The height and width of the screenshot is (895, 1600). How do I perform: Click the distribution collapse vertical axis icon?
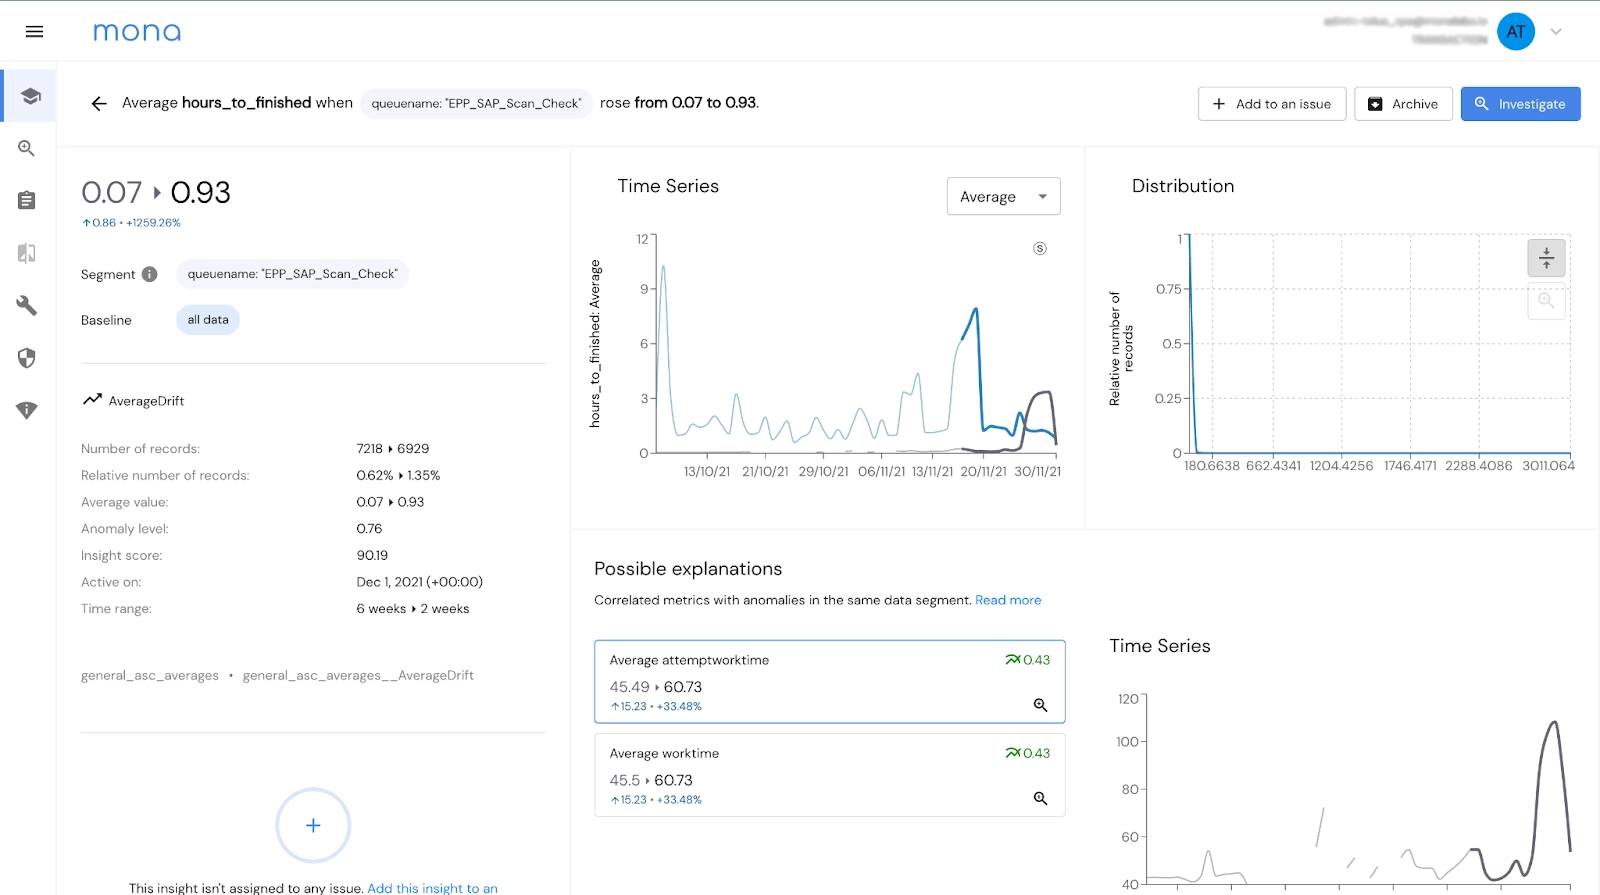coord(1546,258)
